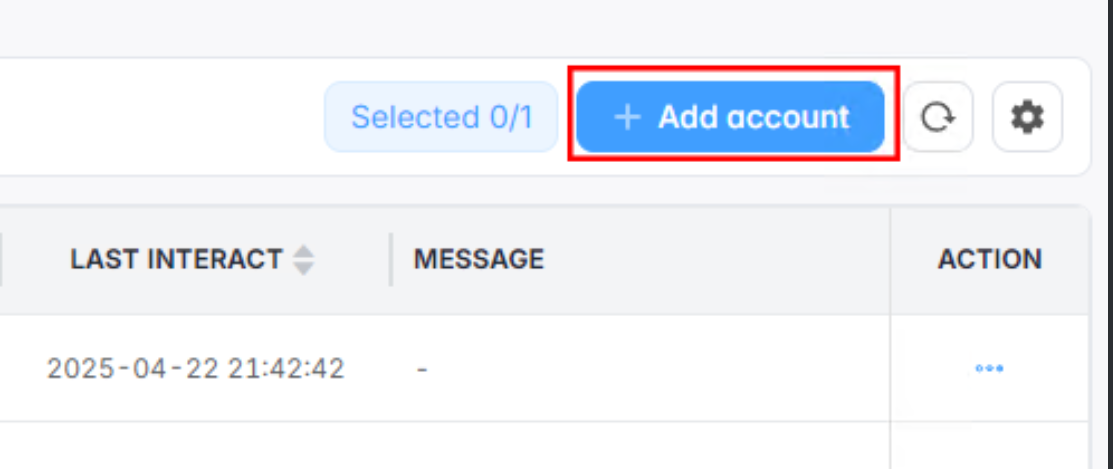
Task: Click the descending sort arrow on LAST INTERACT
Action: coord(304,268)
